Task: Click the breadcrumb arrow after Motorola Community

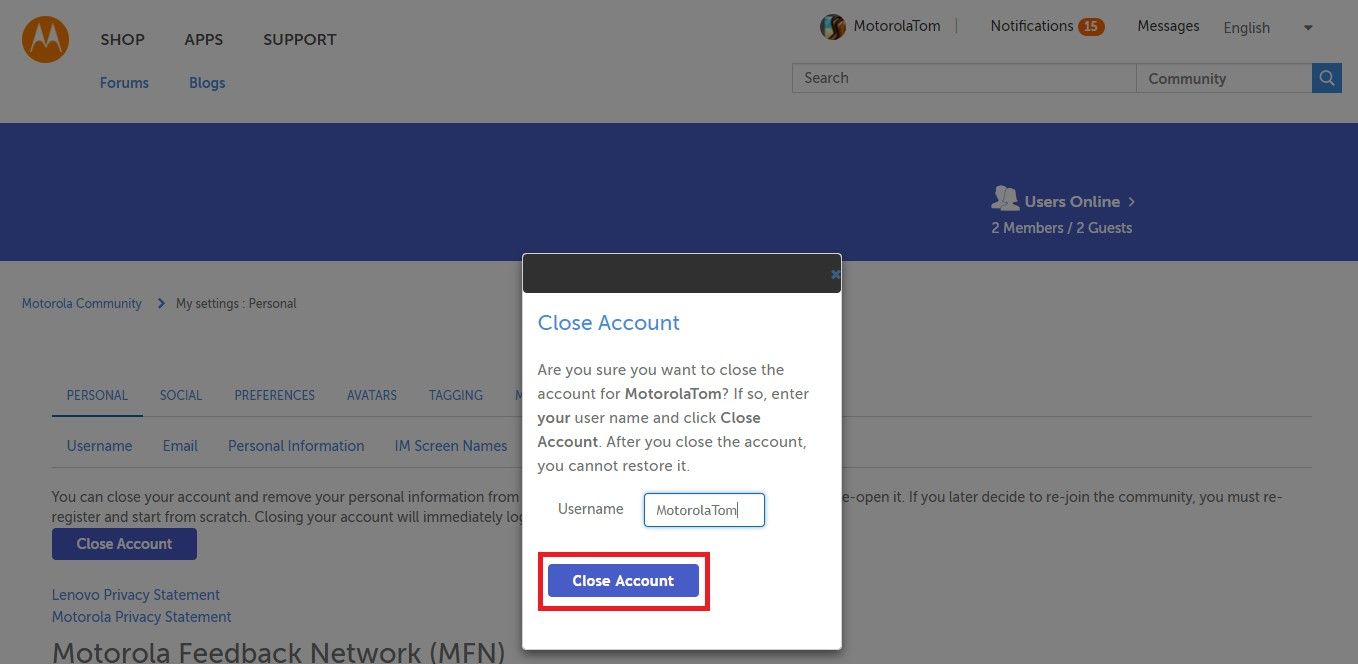Action: pos(160,303)
